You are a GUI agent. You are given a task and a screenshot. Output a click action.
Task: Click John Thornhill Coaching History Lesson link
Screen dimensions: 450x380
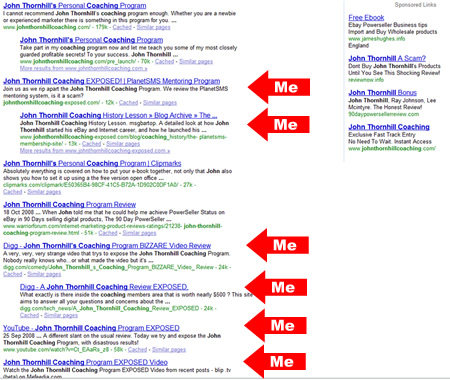118,115
